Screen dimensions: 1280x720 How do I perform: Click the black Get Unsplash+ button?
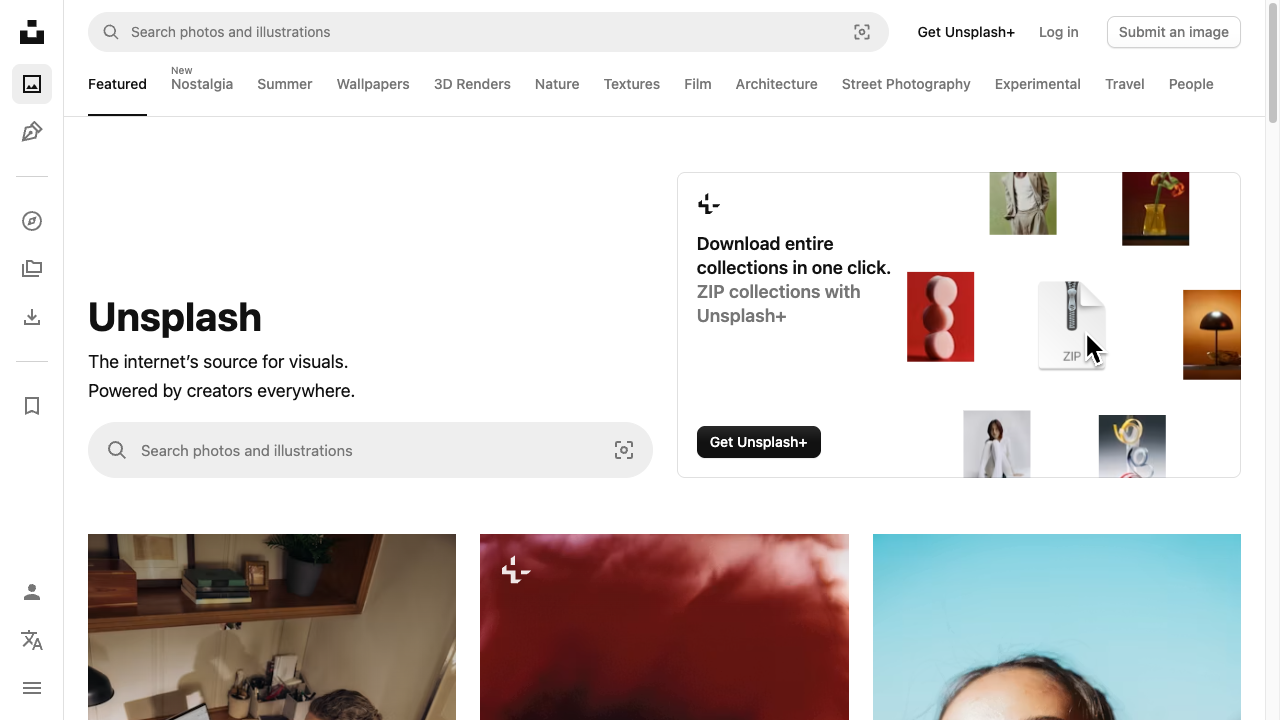pos(759,442)
